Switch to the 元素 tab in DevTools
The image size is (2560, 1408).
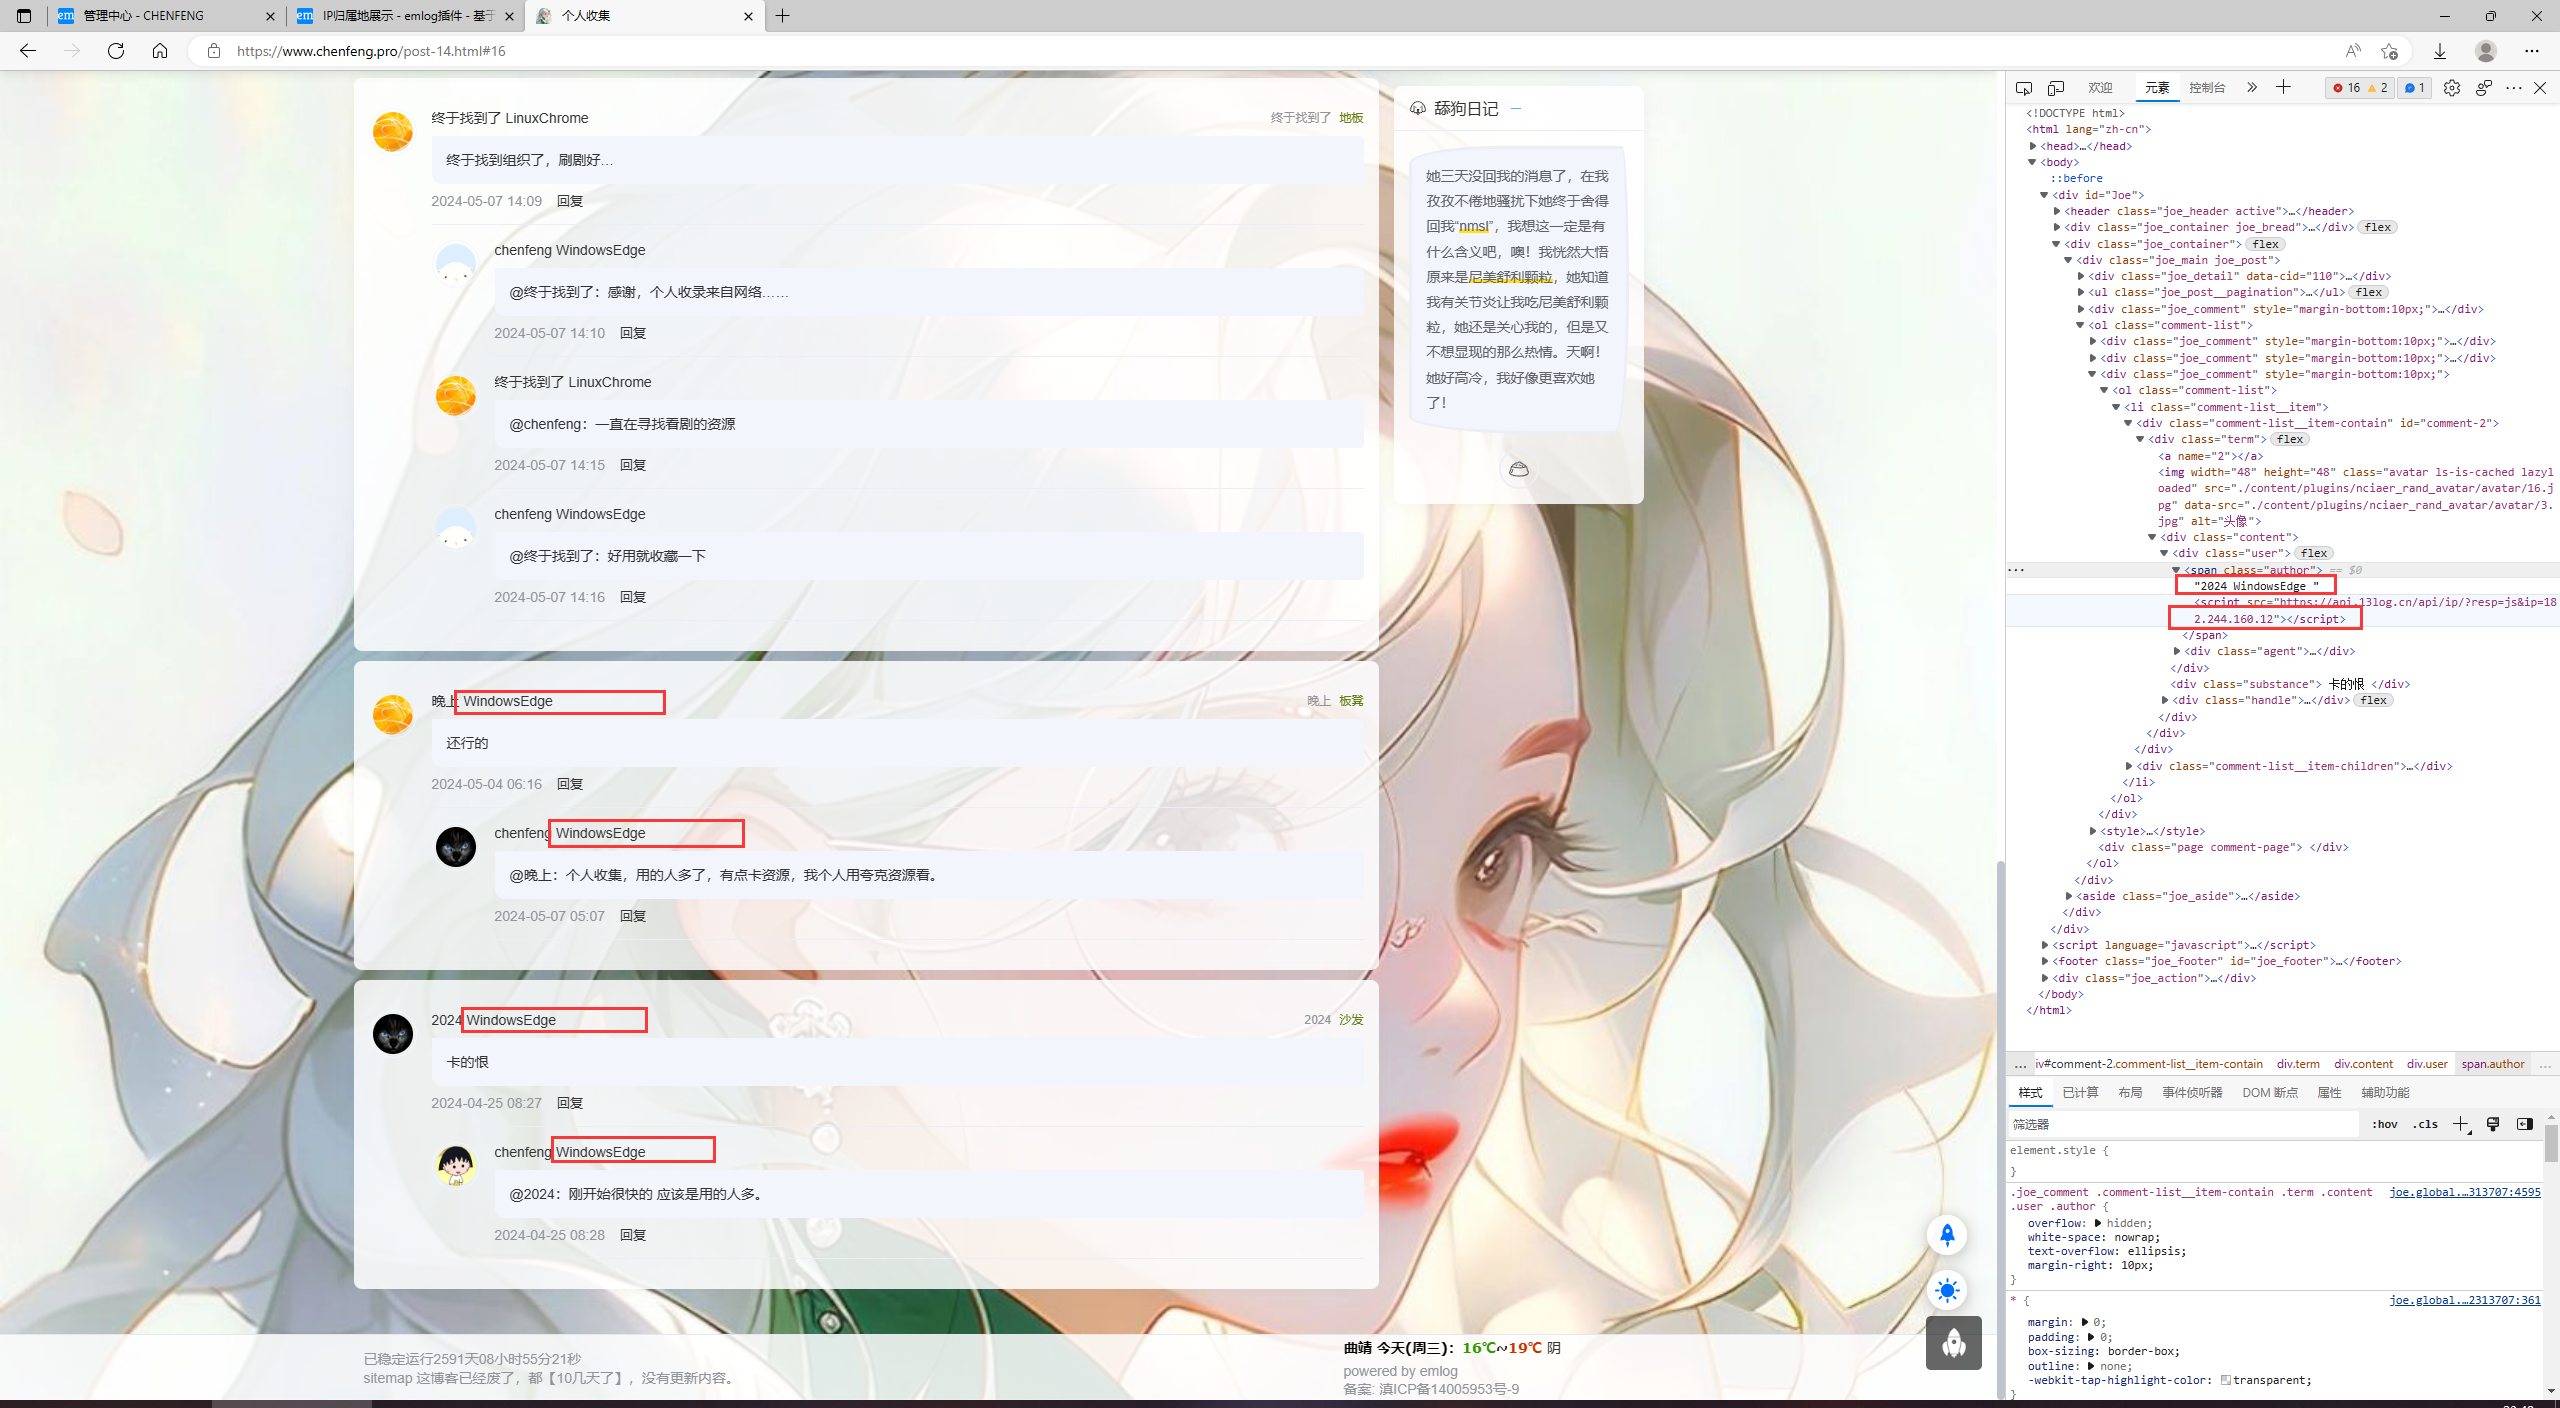click(2157, 88)
